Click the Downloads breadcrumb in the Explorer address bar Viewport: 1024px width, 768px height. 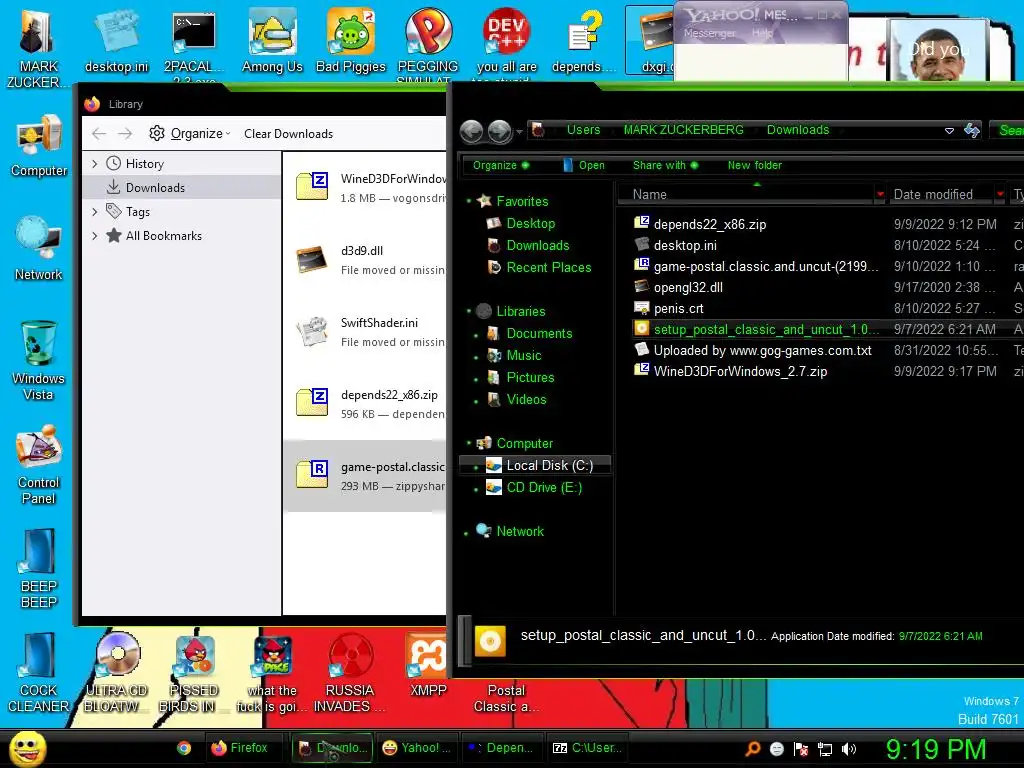pyautogui.click(x=797, y=129)
